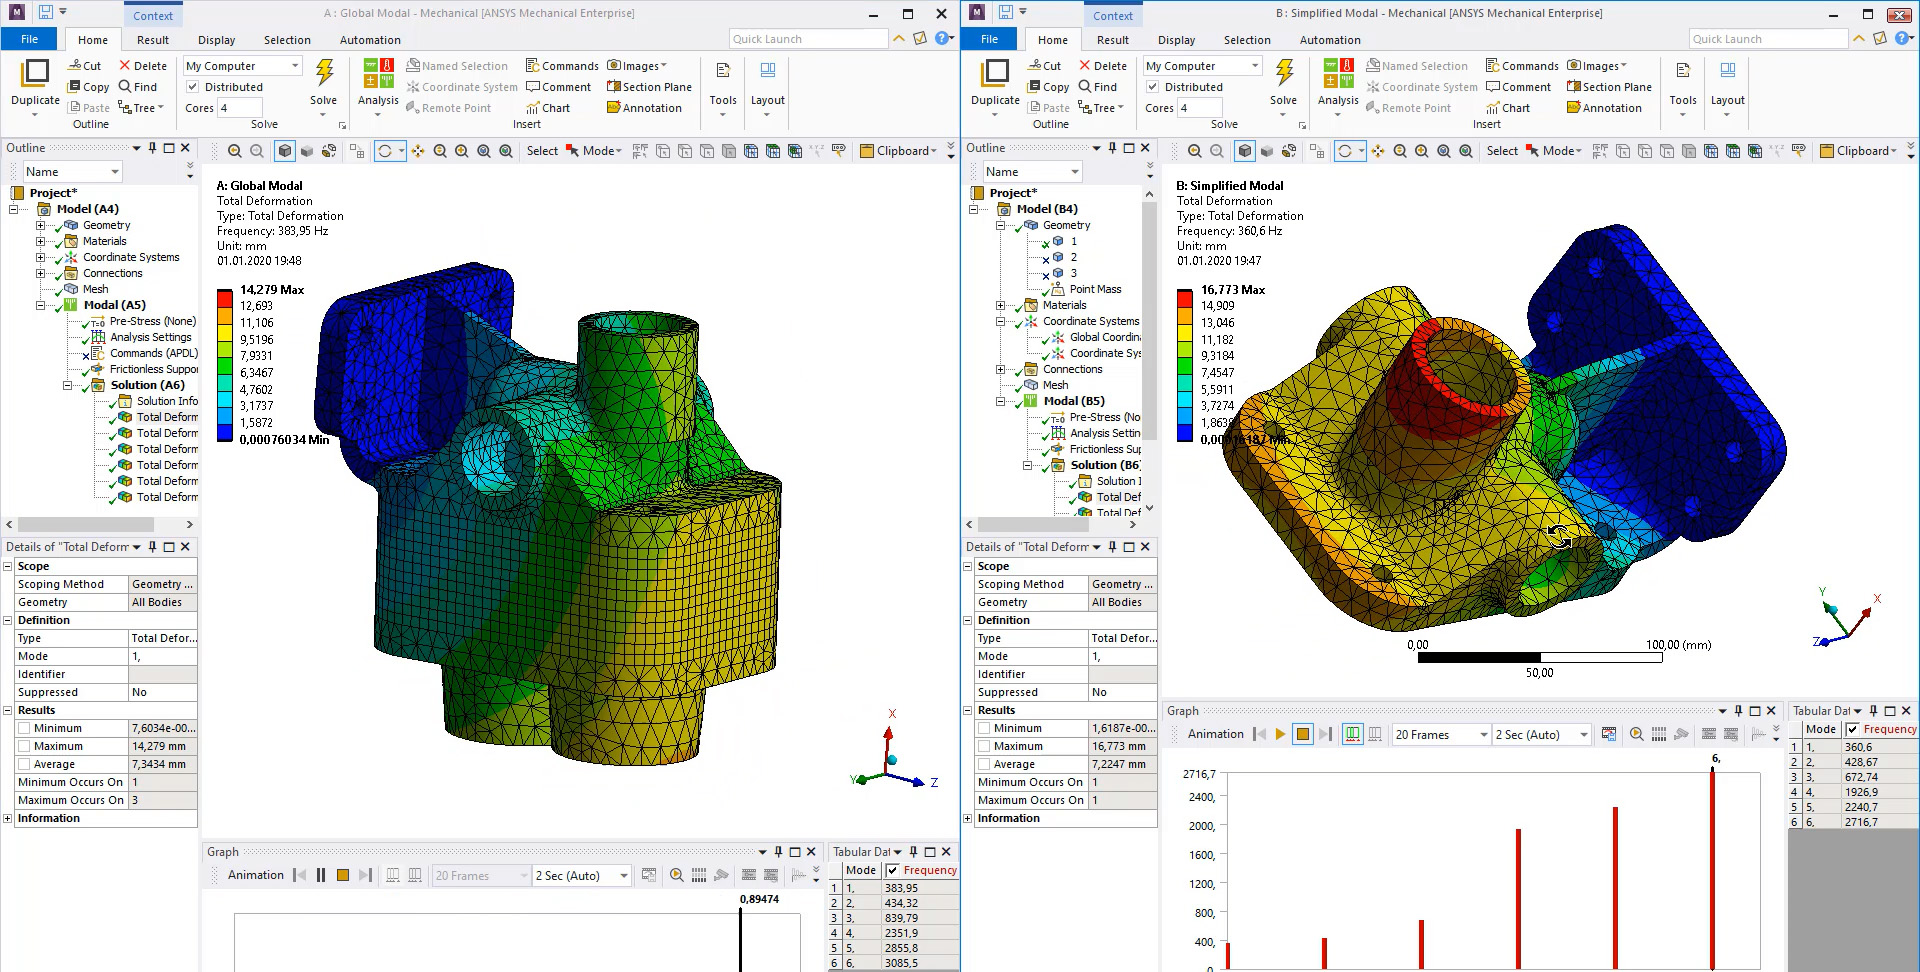Expand Geometry node under Model (A4)

[x=40, y=225]
